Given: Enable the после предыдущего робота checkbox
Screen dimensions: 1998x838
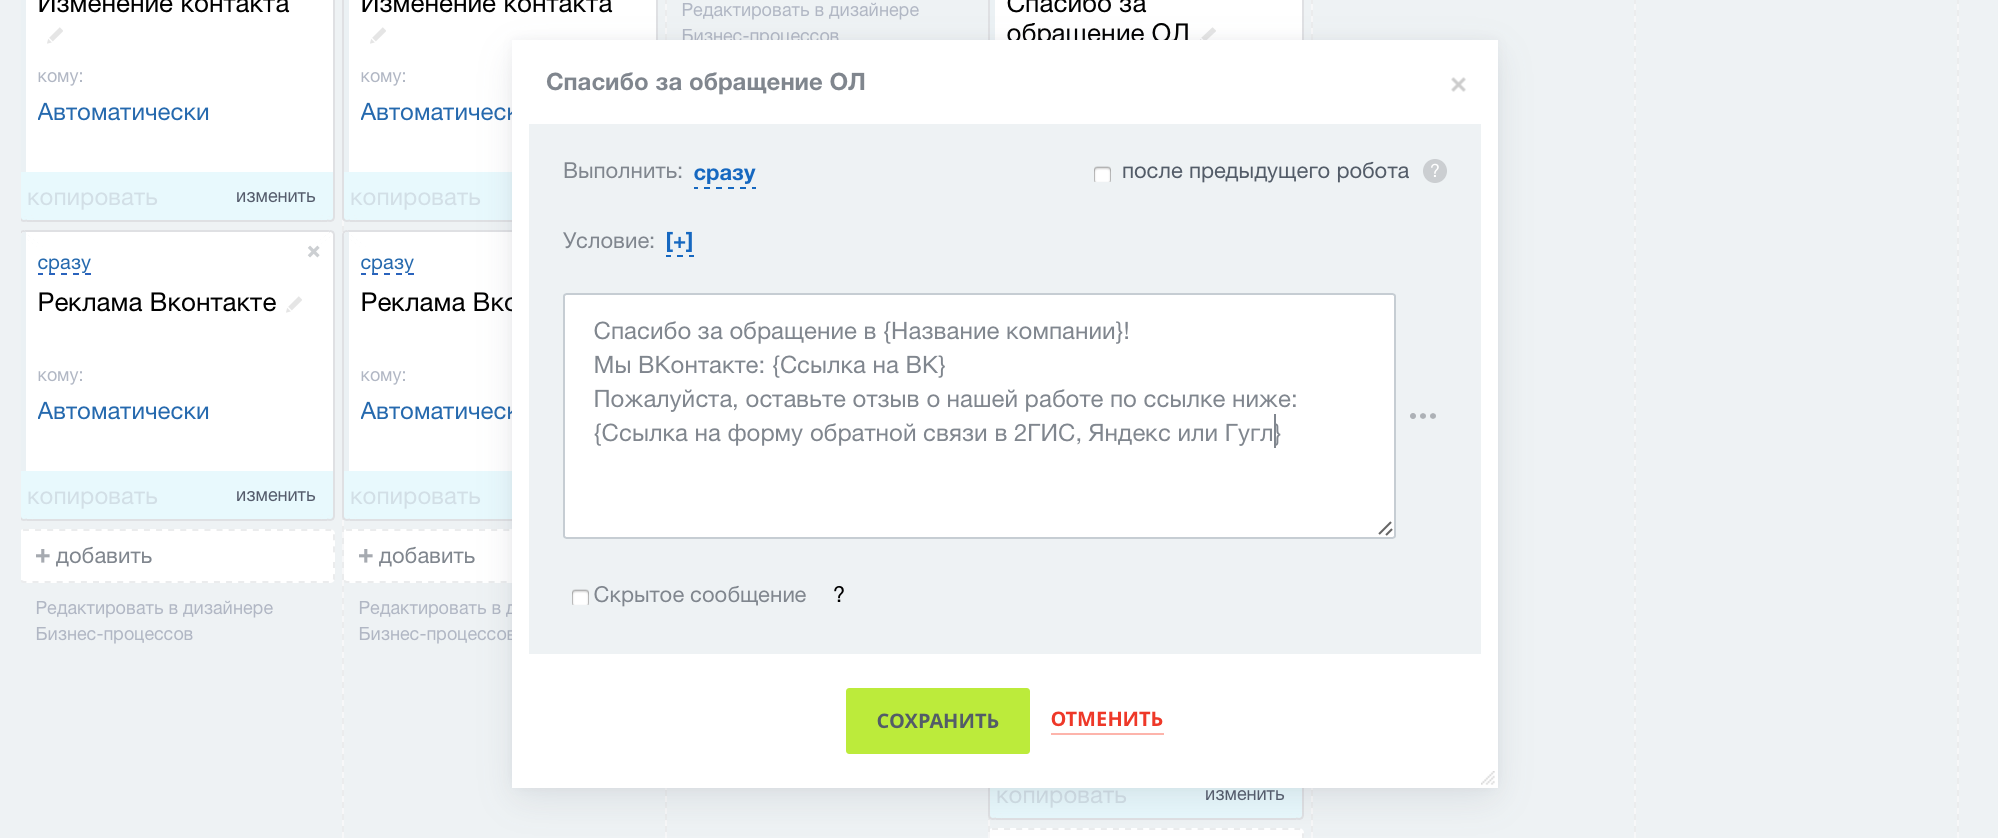Looking at the screenshot, I should [1102, 174].
